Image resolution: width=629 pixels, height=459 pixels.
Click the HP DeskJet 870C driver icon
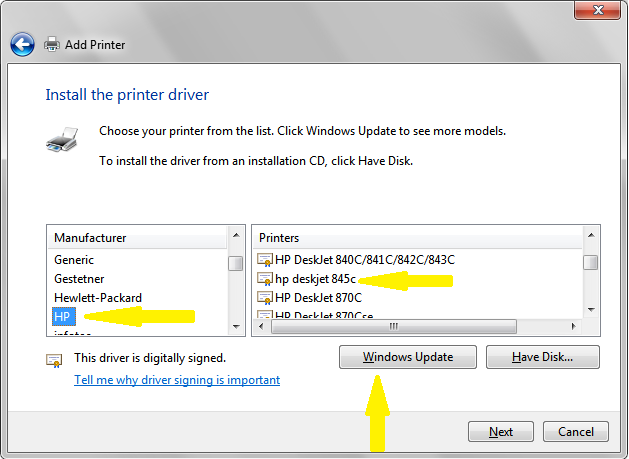click(x=266, y=298)
